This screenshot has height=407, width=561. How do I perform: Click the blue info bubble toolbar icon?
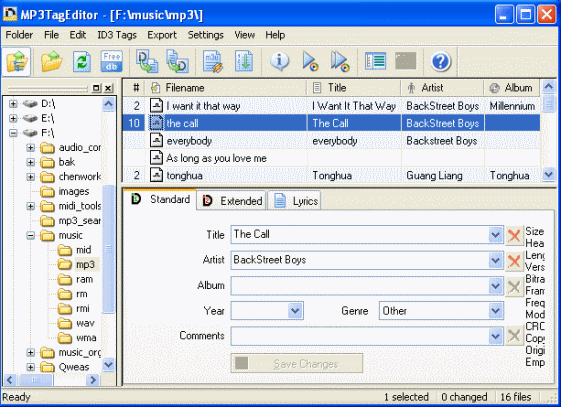click(280, 62)
